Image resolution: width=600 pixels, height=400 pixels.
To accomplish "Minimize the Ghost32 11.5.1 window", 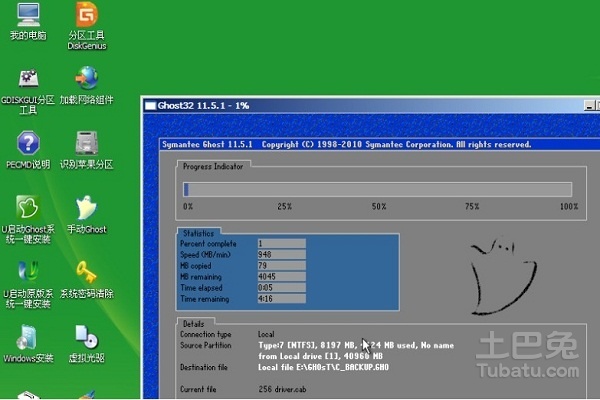I will tap(589, 106).
